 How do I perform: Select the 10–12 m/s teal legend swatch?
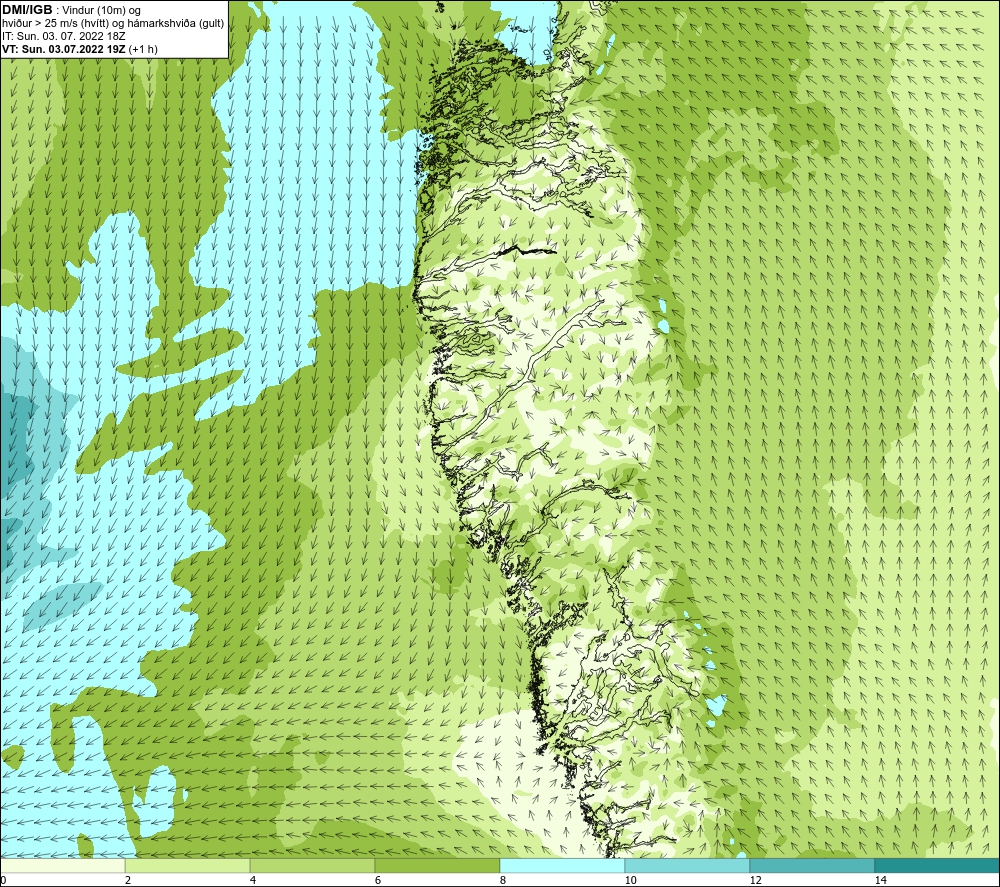click(687, 865)
